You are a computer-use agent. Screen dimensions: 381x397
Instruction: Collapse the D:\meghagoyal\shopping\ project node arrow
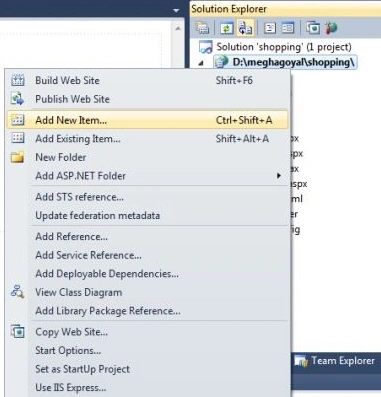pos(201,63)
